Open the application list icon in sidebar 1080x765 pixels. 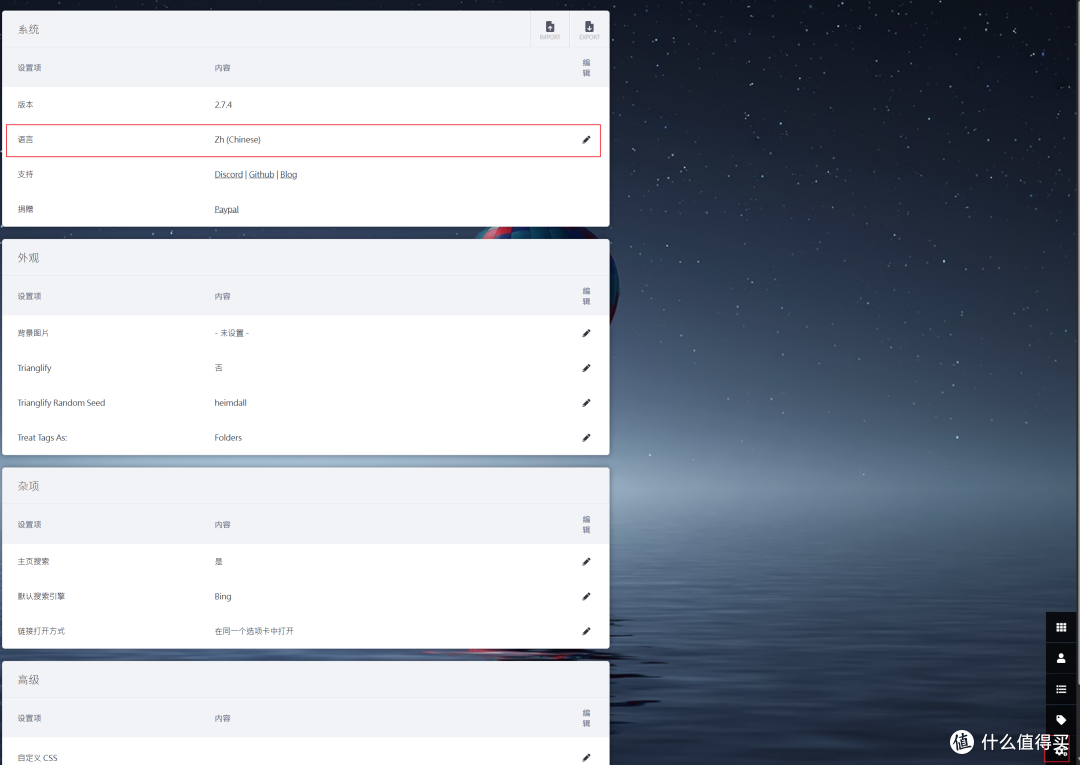[x=1061, y=689]
